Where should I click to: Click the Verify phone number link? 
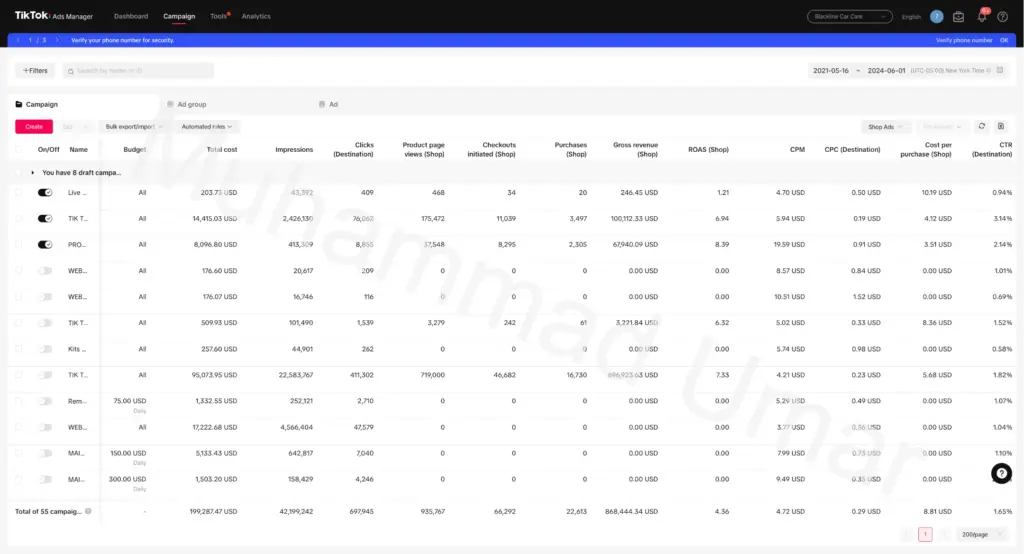point(964,40)
